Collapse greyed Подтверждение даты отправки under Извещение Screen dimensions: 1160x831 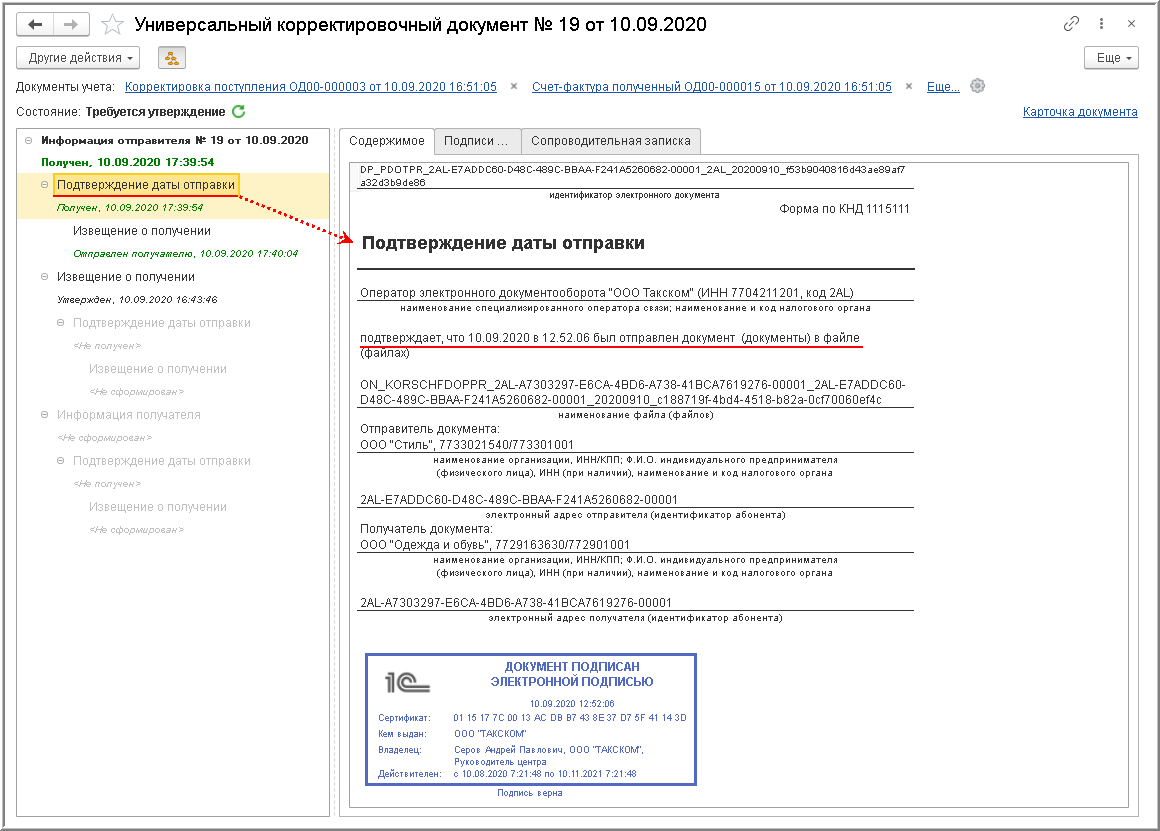click(x=61, y=323)
